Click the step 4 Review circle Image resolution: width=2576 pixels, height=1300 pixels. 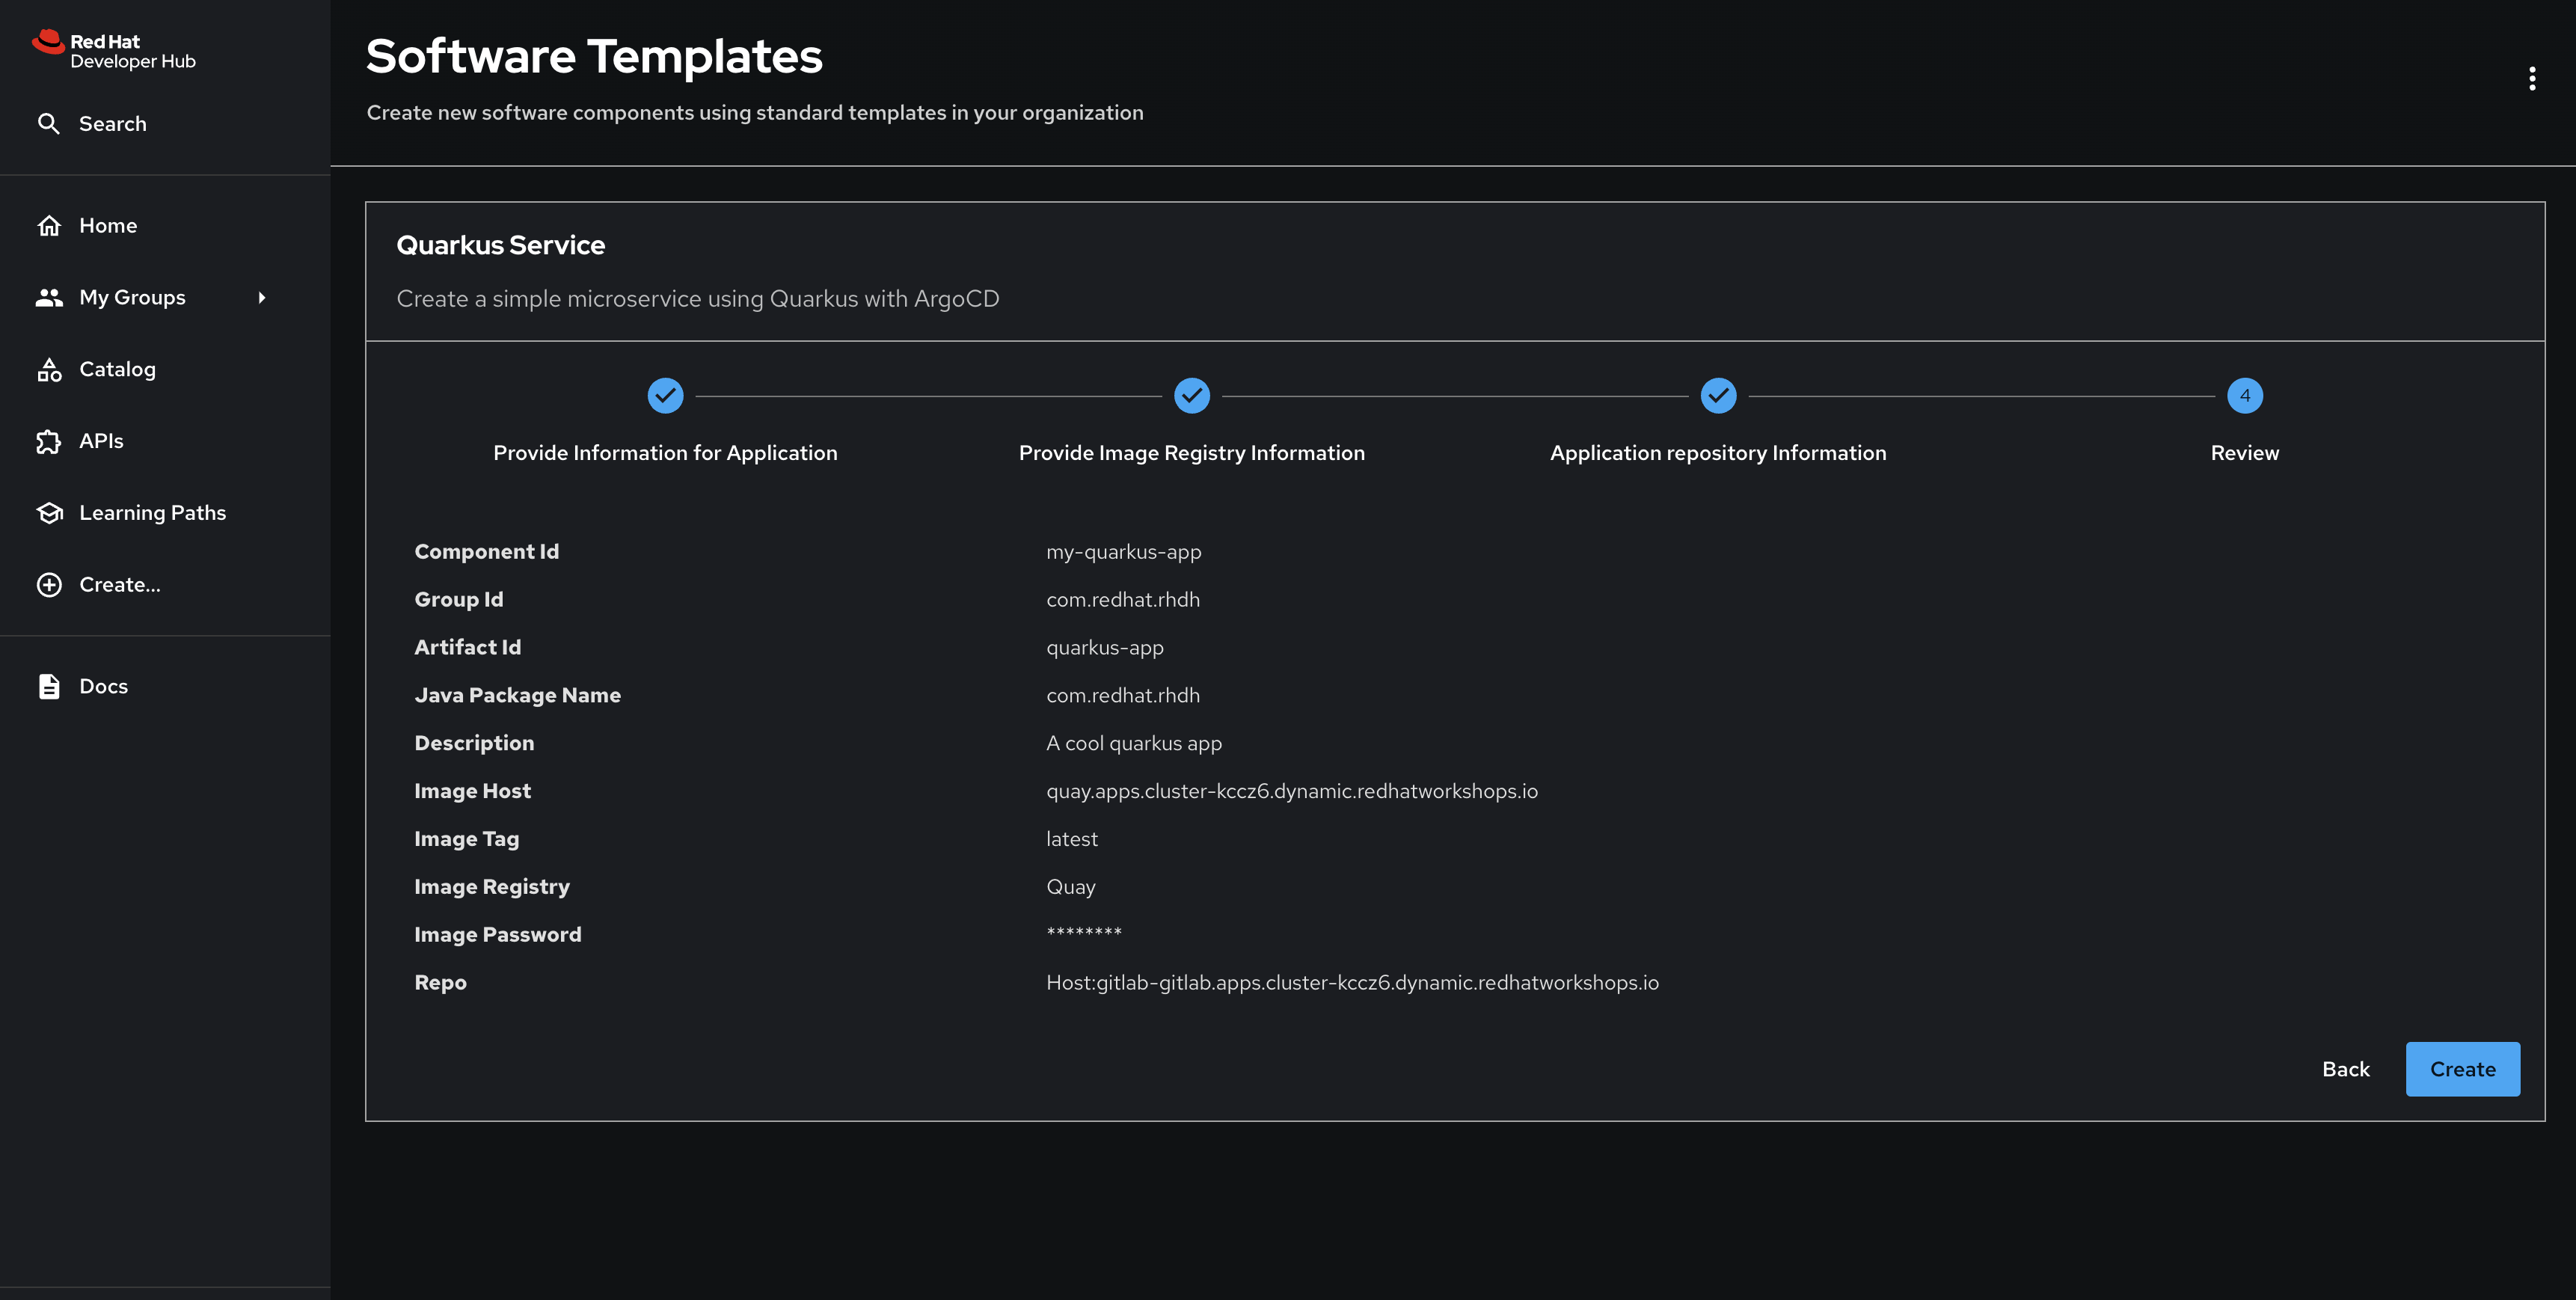tap(2245, 396)
